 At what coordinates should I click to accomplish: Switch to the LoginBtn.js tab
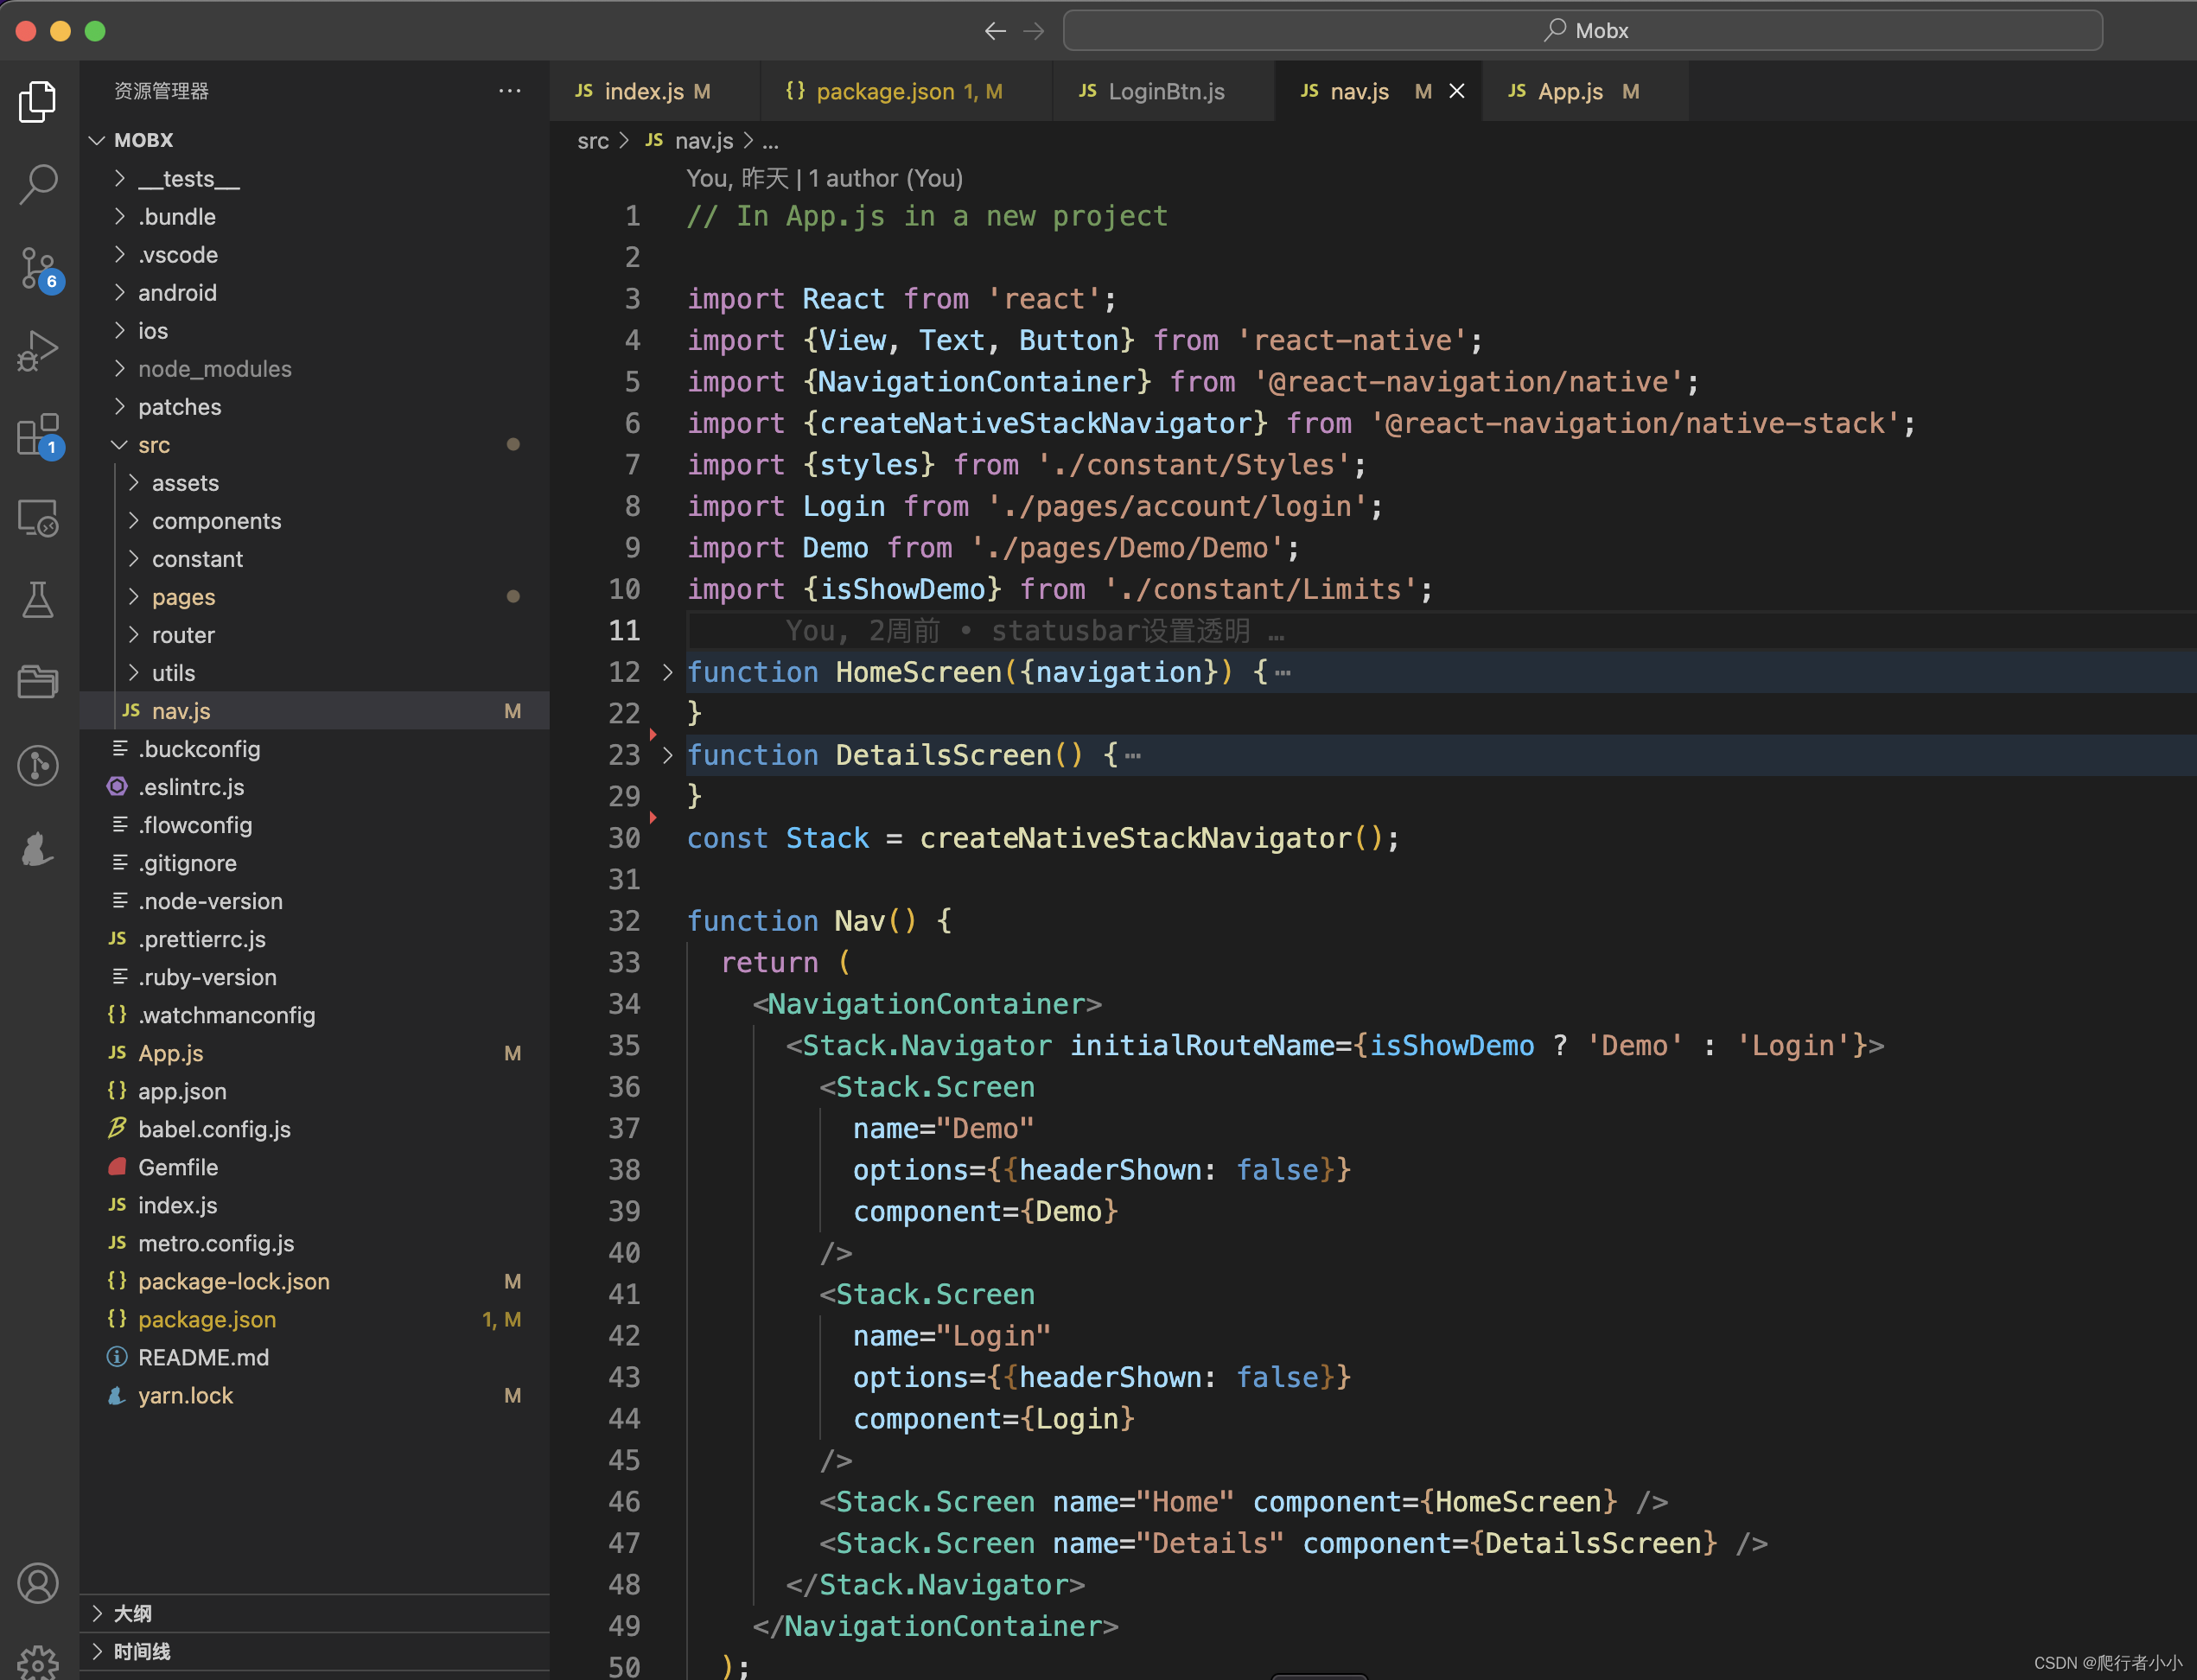tap(1165, 92)
